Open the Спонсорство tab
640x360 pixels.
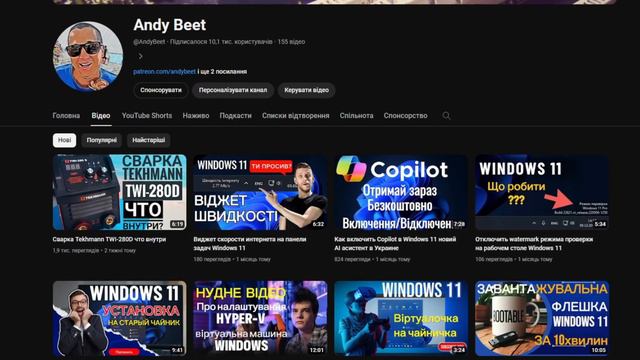(x=405, y=116)
